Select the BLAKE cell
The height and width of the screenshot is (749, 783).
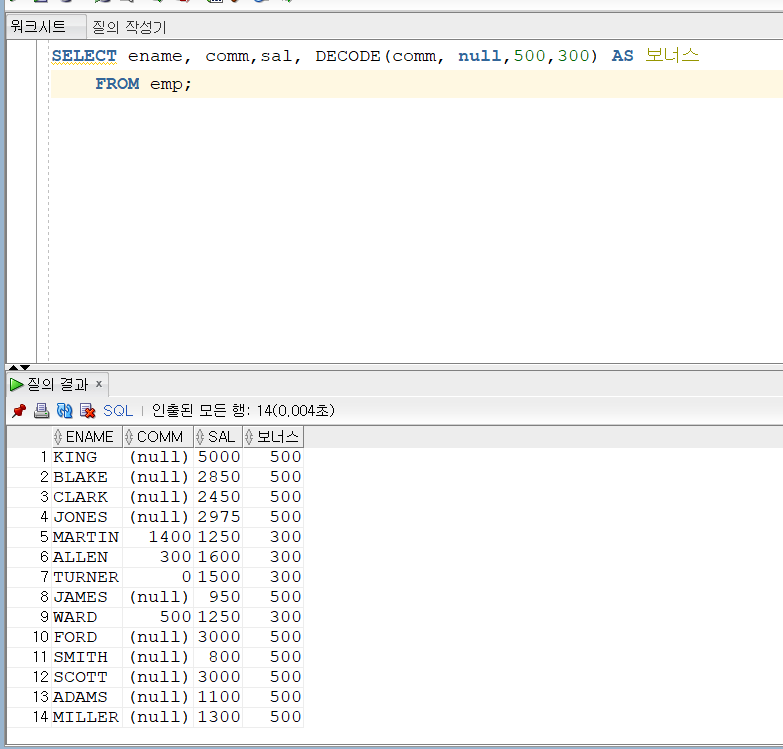click(87, 477)
